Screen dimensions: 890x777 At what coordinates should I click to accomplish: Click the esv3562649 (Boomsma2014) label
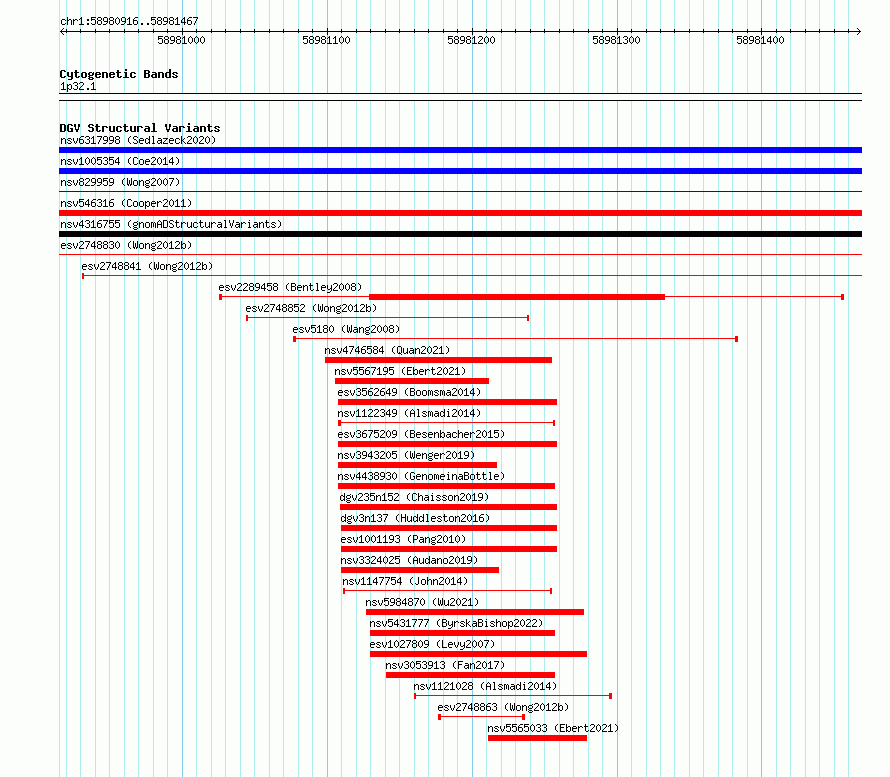coord(409,392)
